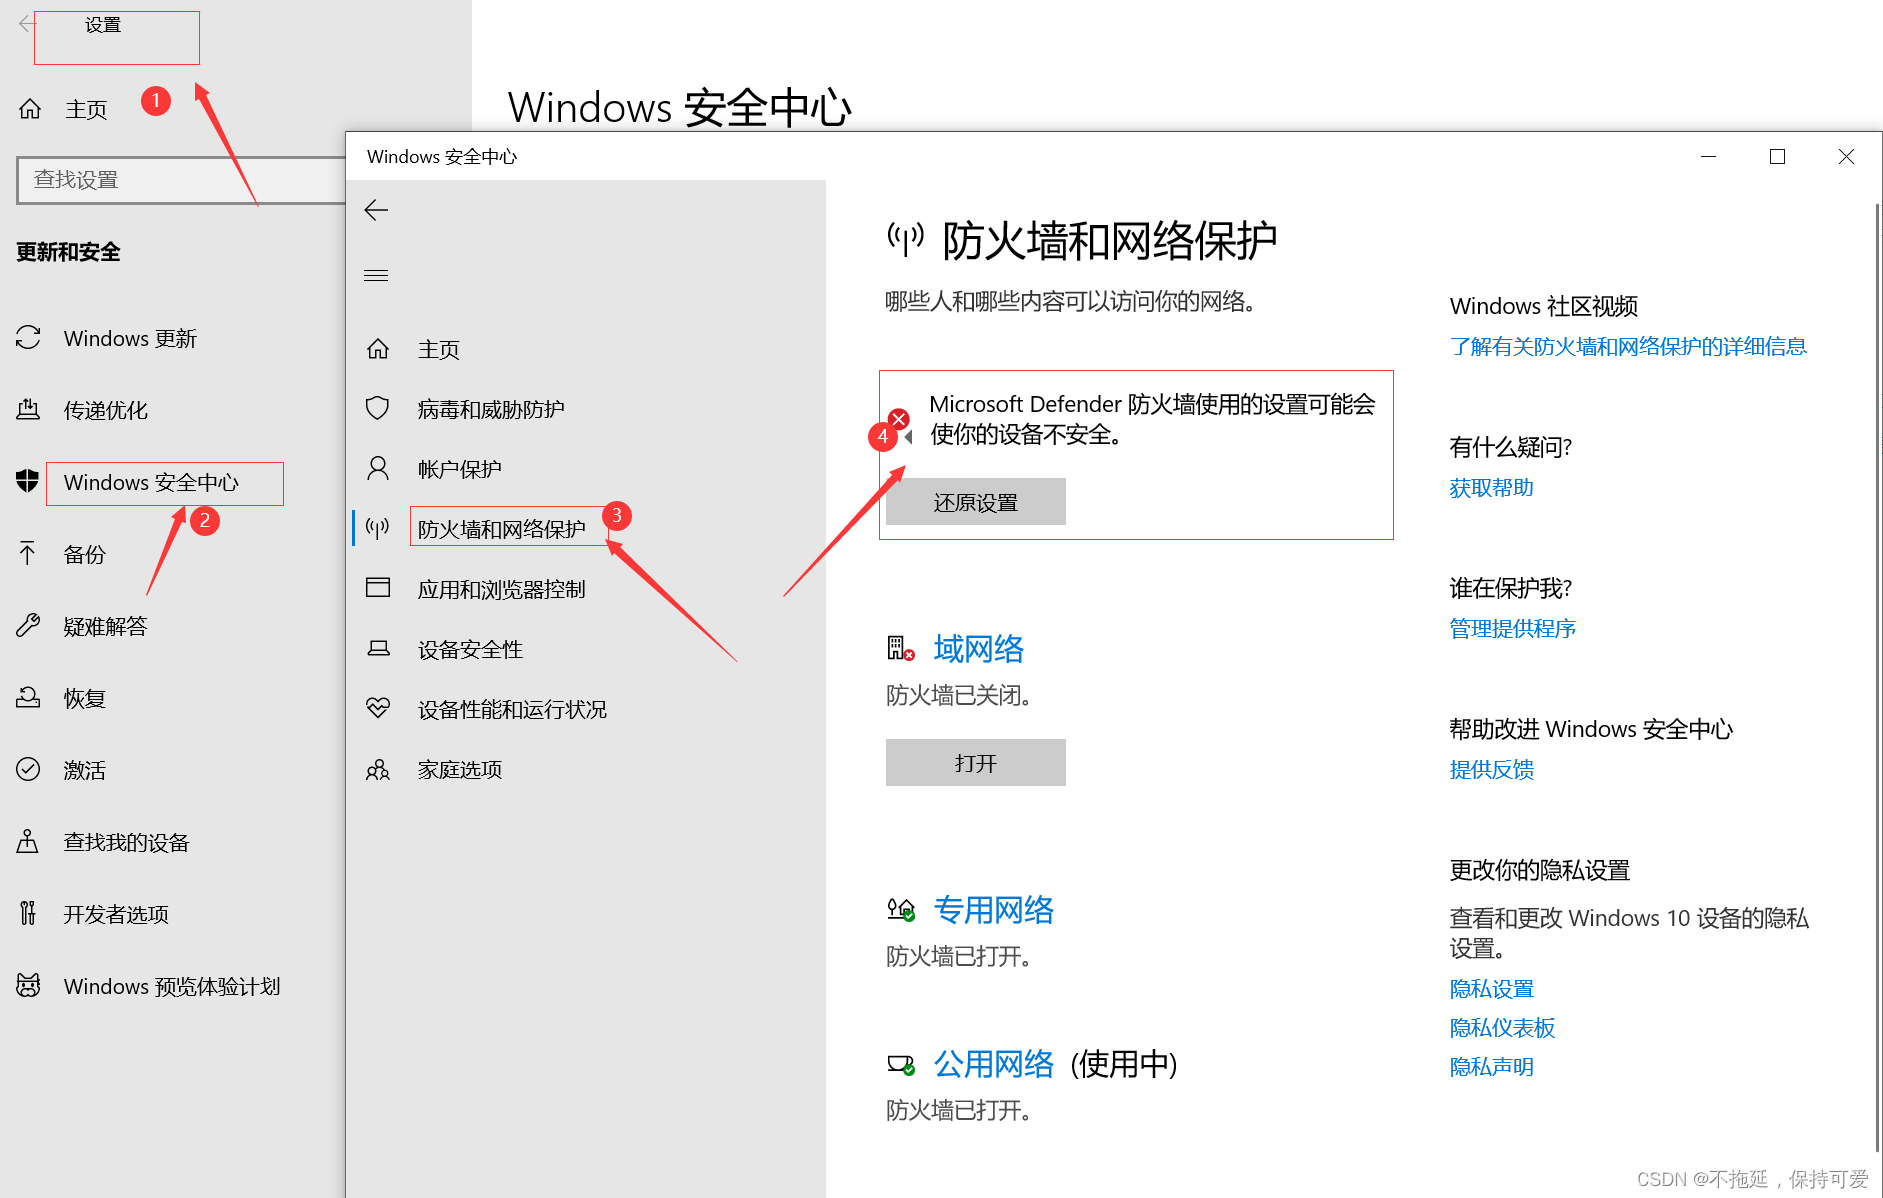Click the window icon for app and browser control
The height and width of the screenshot is (1198, 1883).
pyautogui.click(x=378, y=588)
